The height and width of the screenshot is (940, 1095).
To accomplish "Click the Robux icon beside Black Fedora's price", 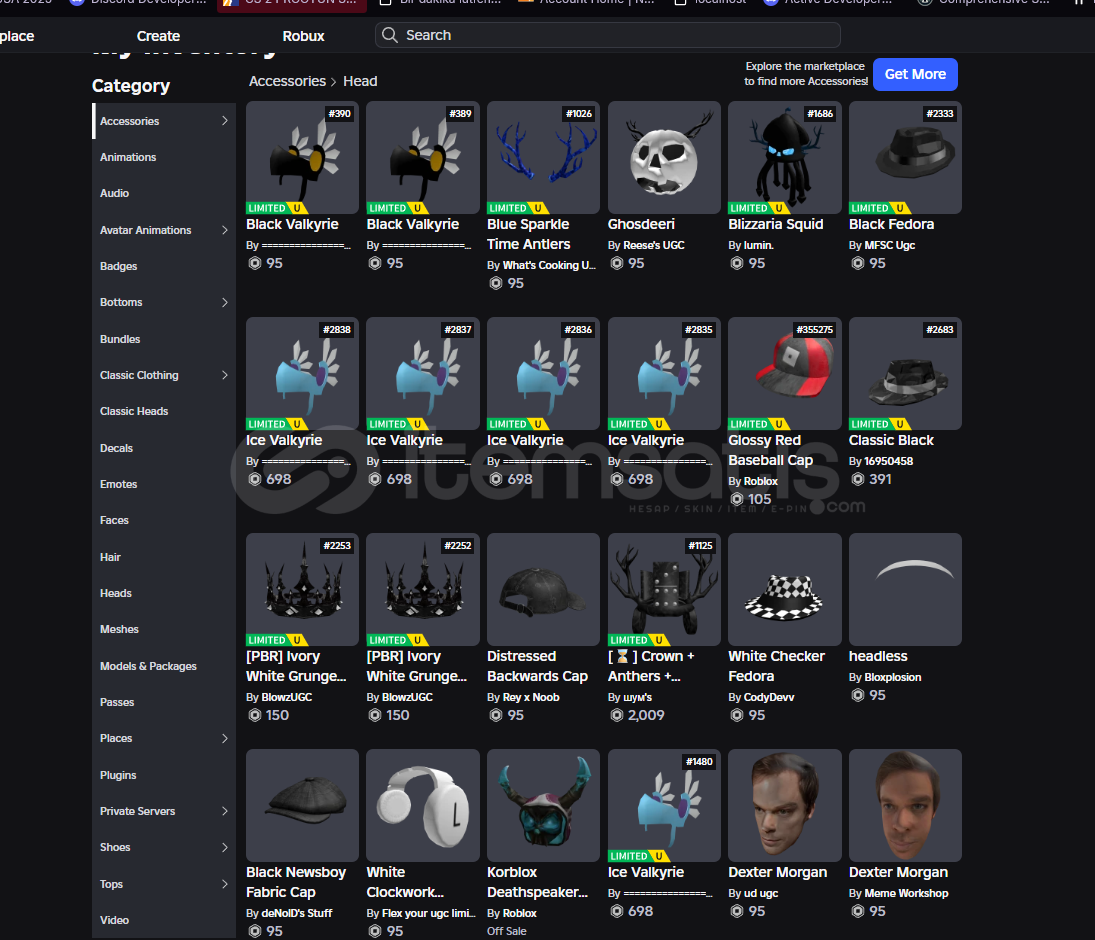I will [858, 263].
